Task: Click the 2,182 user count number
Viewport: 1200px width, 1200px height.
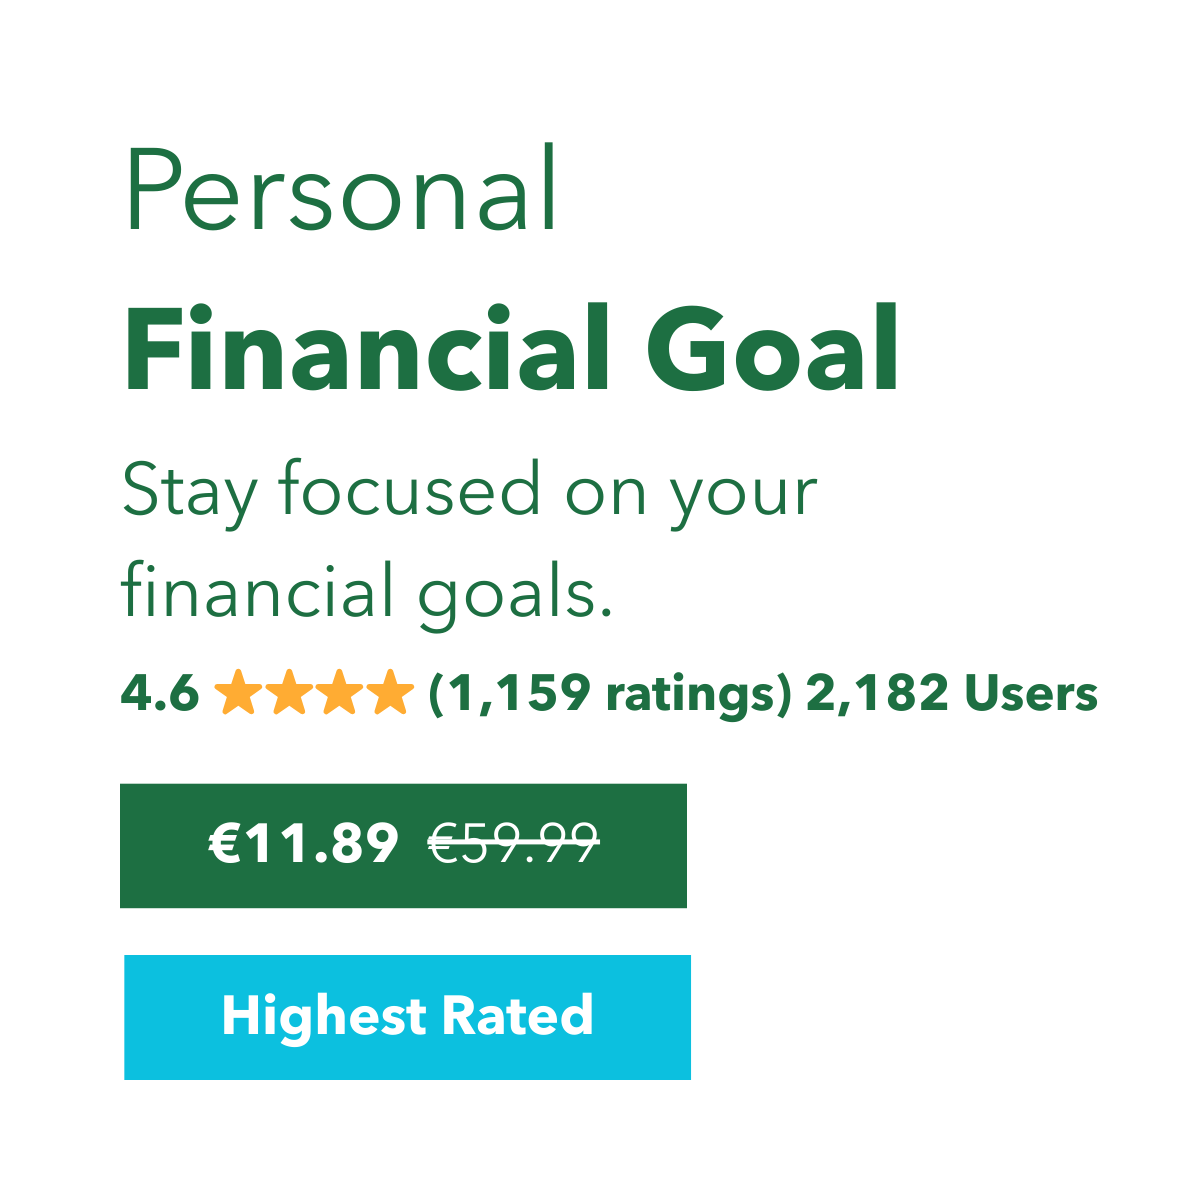Action: coord(876,694)
